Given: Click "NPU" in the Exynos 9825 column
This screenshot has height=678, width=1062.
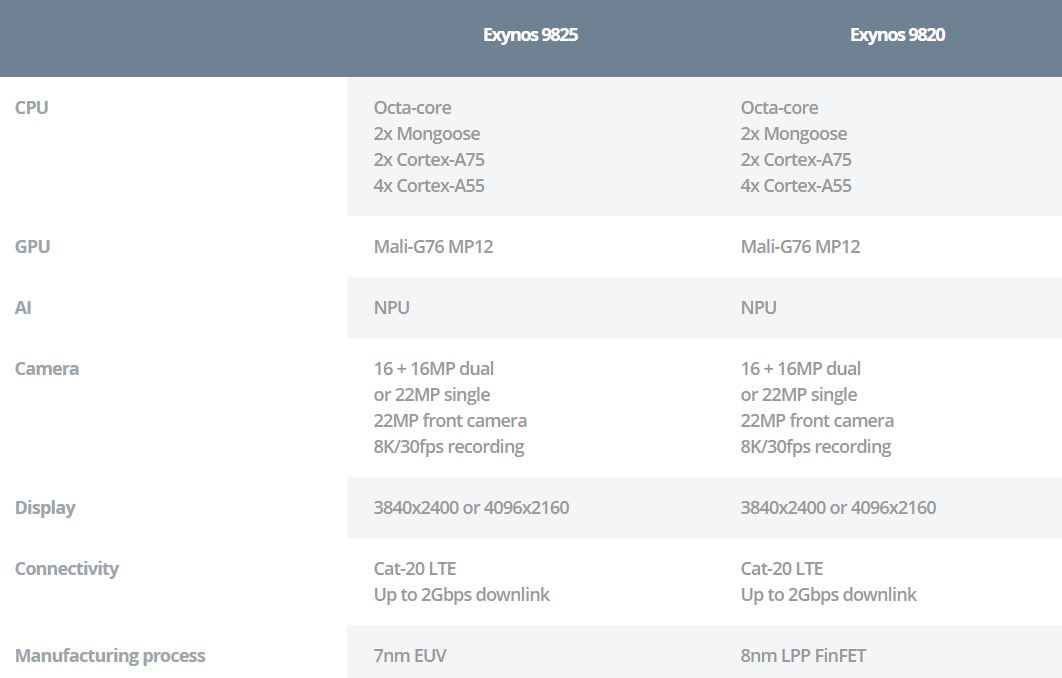Looking at the screenshot, I should 391,308.
